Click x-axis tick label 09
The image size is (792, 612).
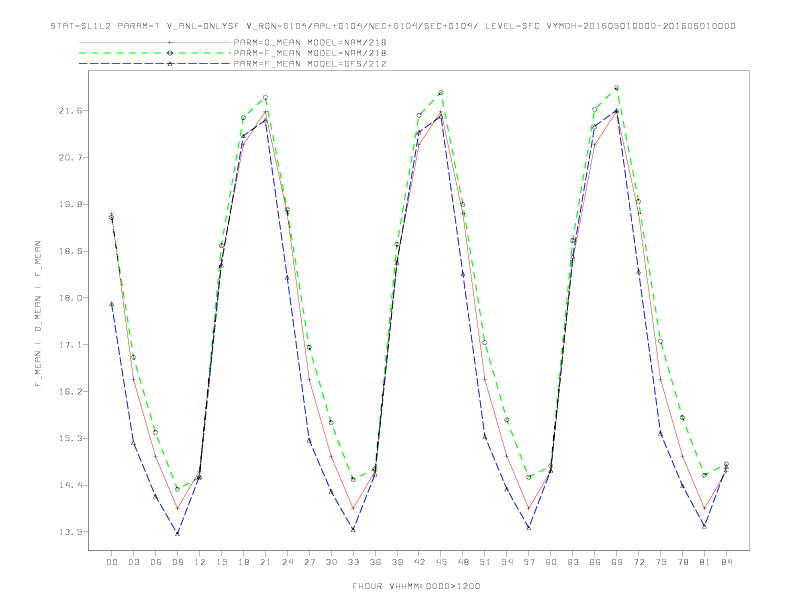177,562
